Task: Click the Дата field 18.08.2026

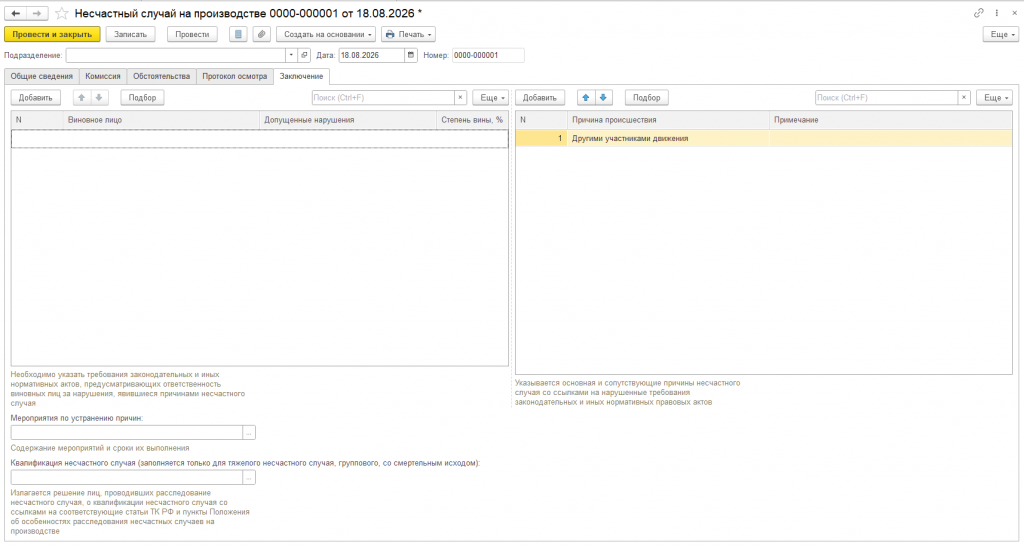Action: (372, 56)
